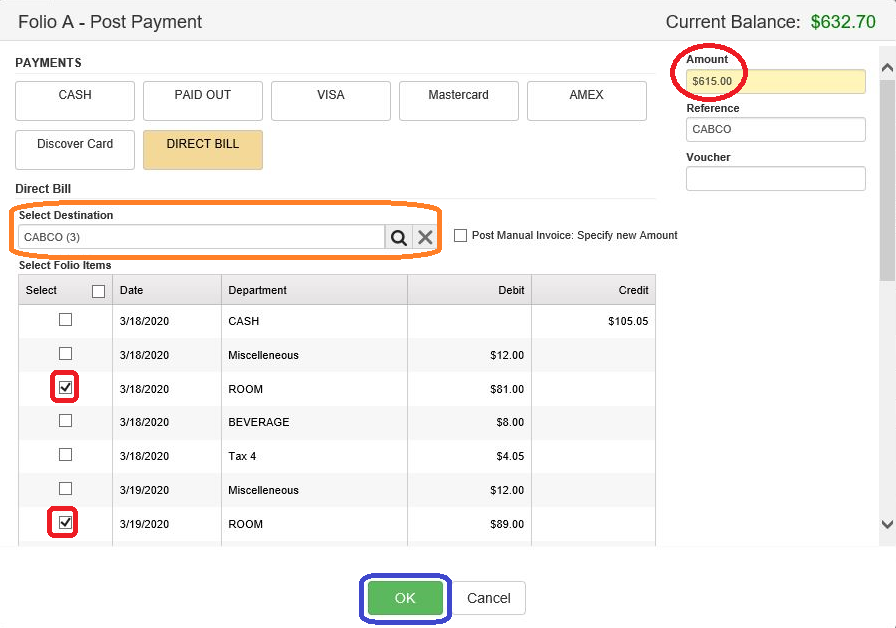Enable Post Manual Invoice: Specify new Amount

[460, 235]
